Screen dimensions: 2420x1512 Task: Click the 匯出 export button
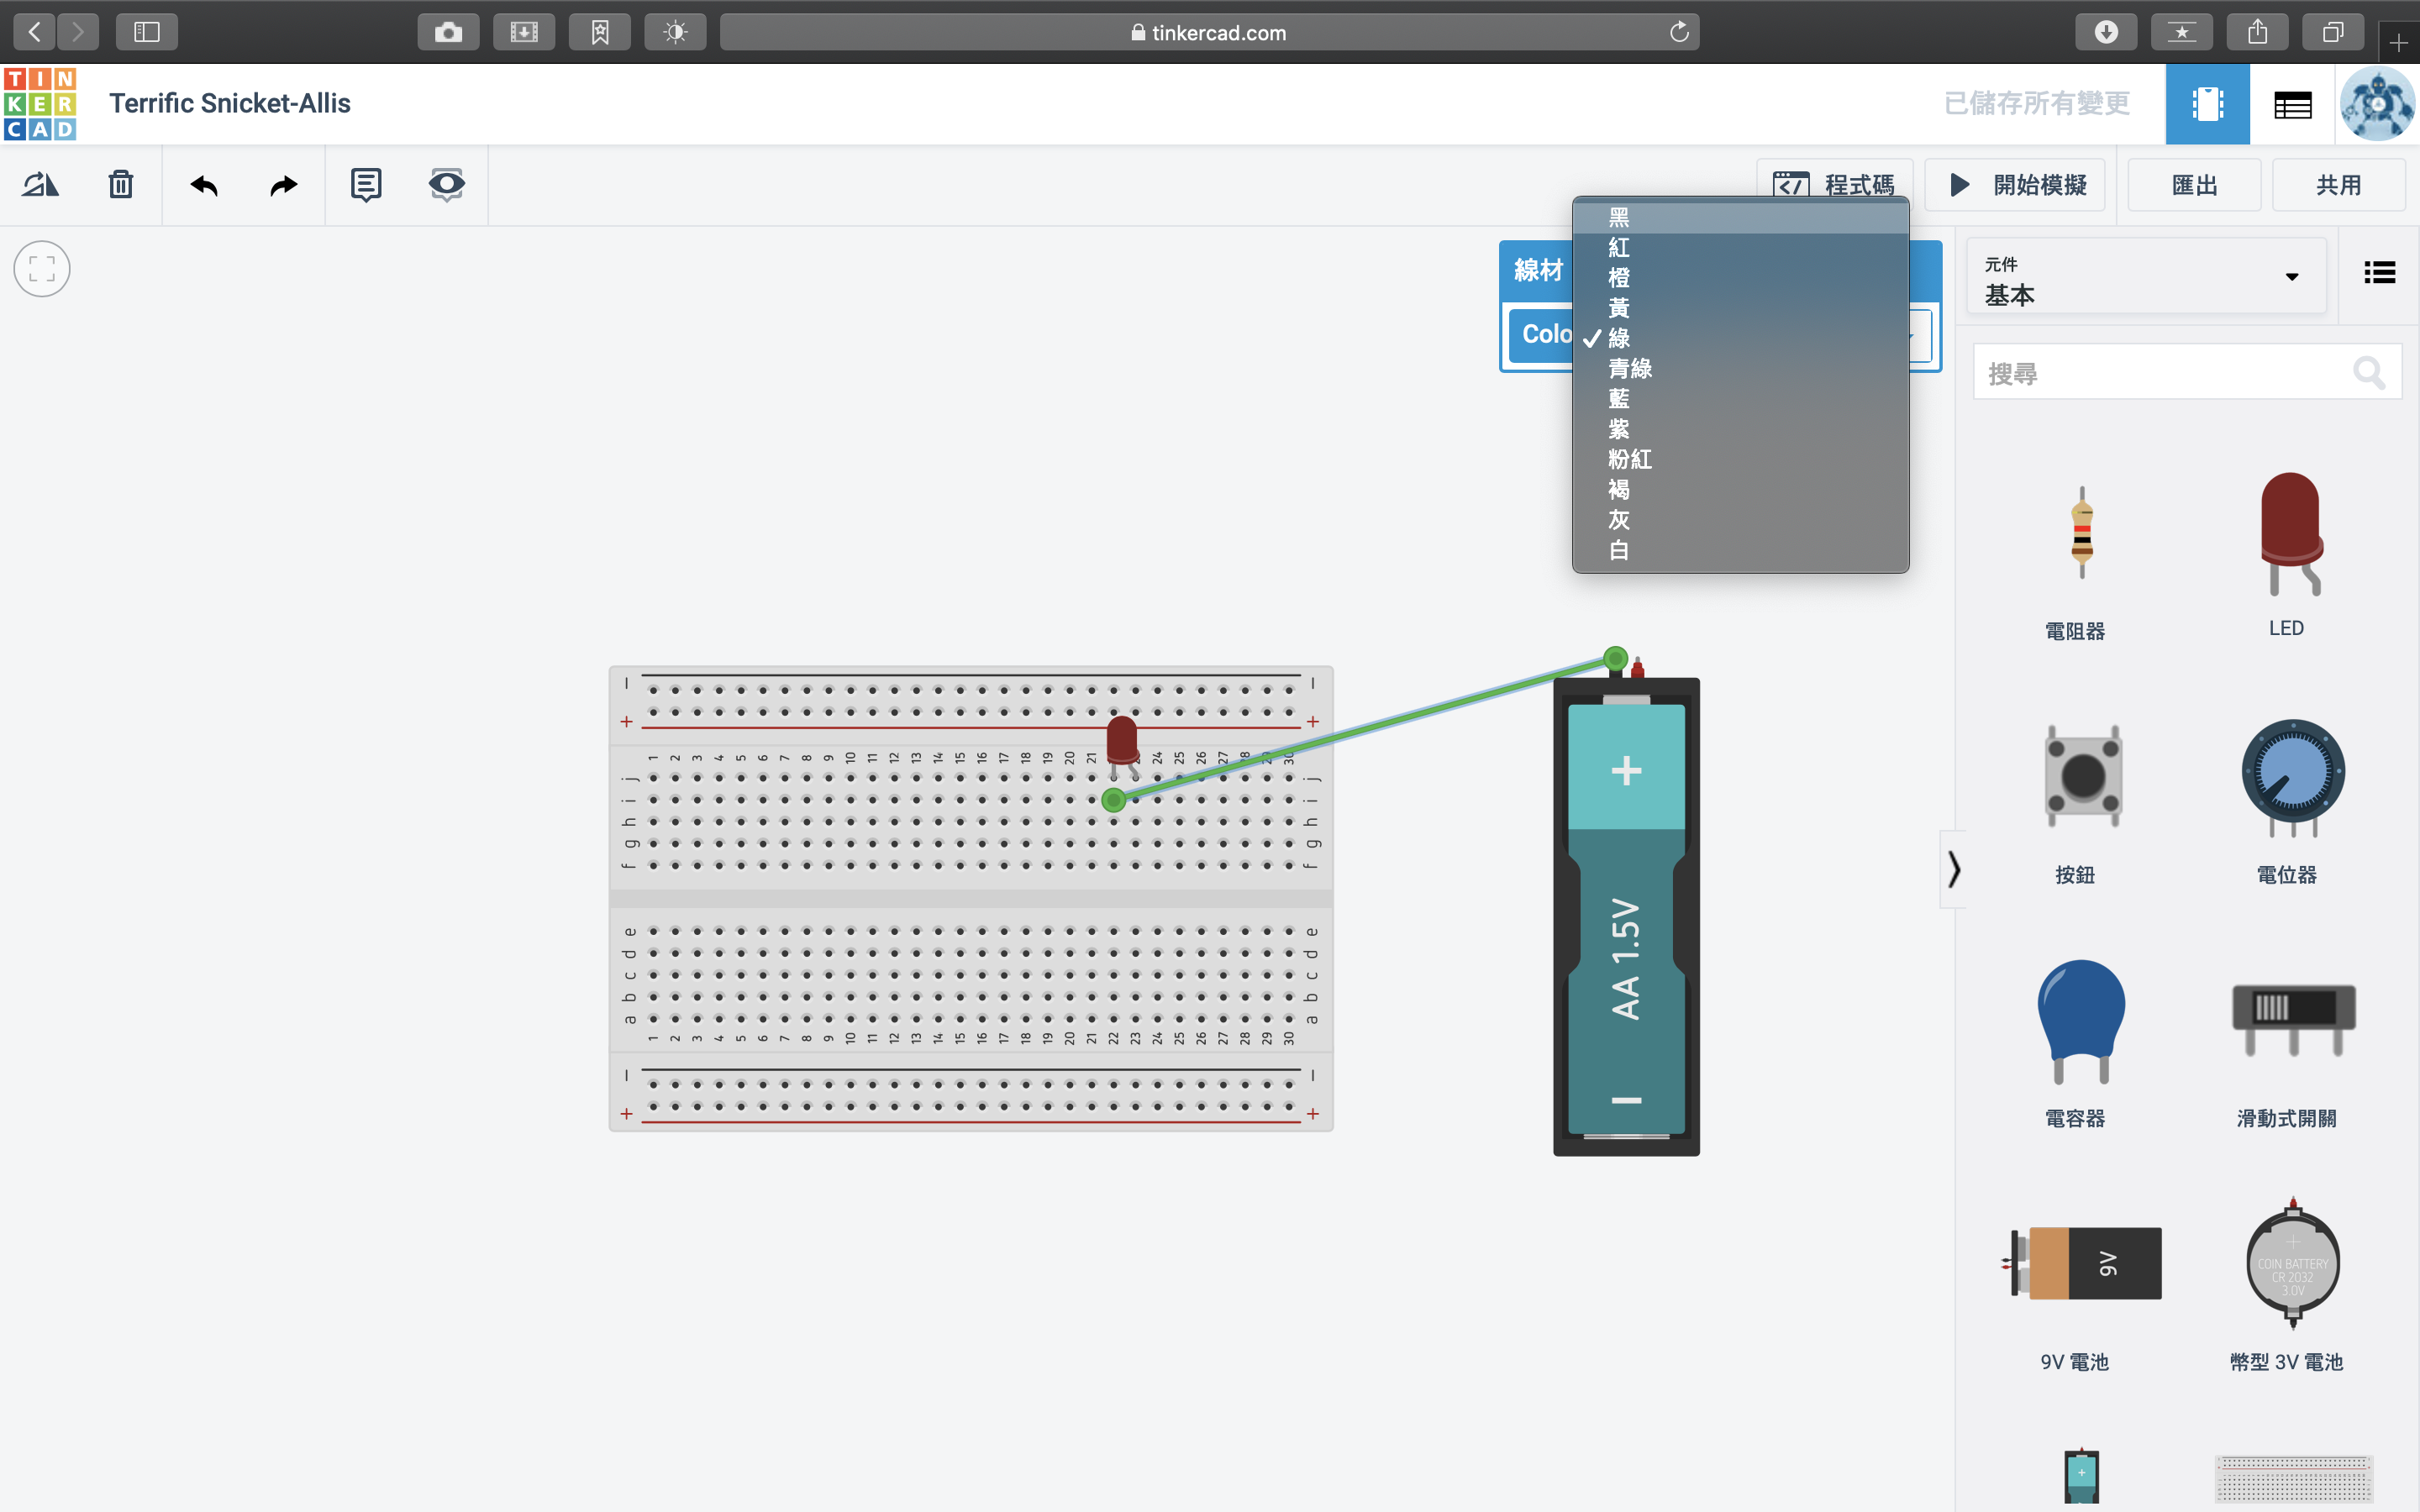[2194, 185]
